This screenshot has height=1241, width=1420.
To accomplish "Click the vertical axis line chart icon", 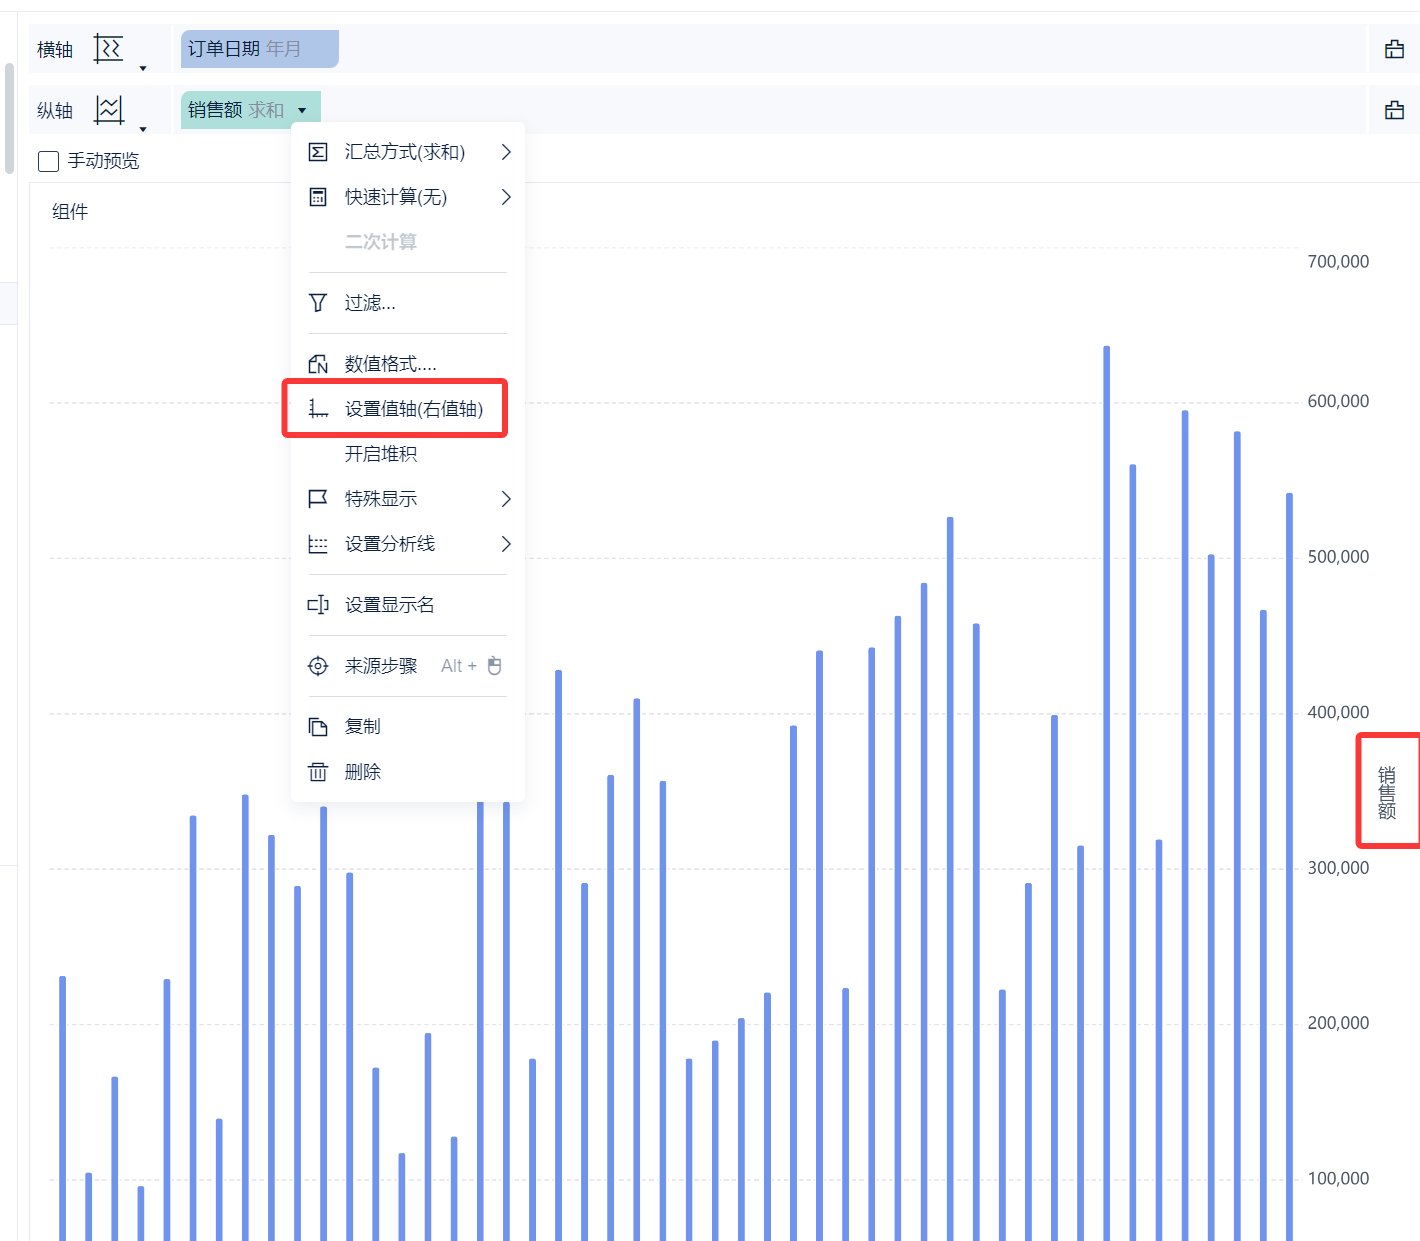I will click(108, 110).
